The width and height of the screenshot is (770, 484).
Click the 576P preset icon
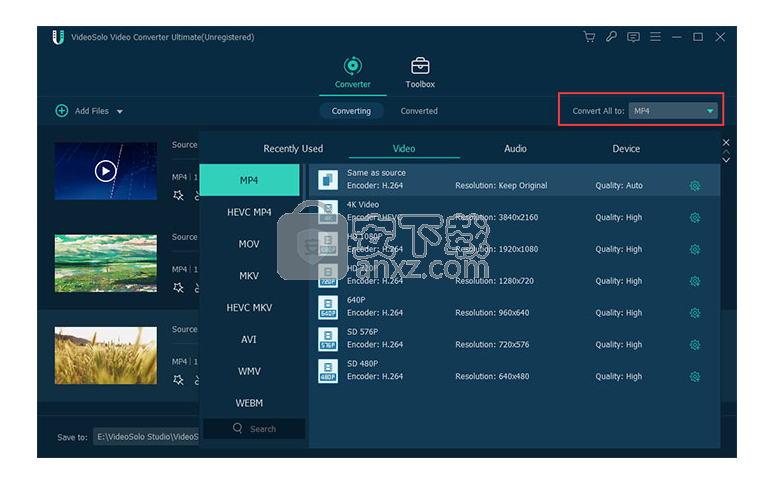328,339
